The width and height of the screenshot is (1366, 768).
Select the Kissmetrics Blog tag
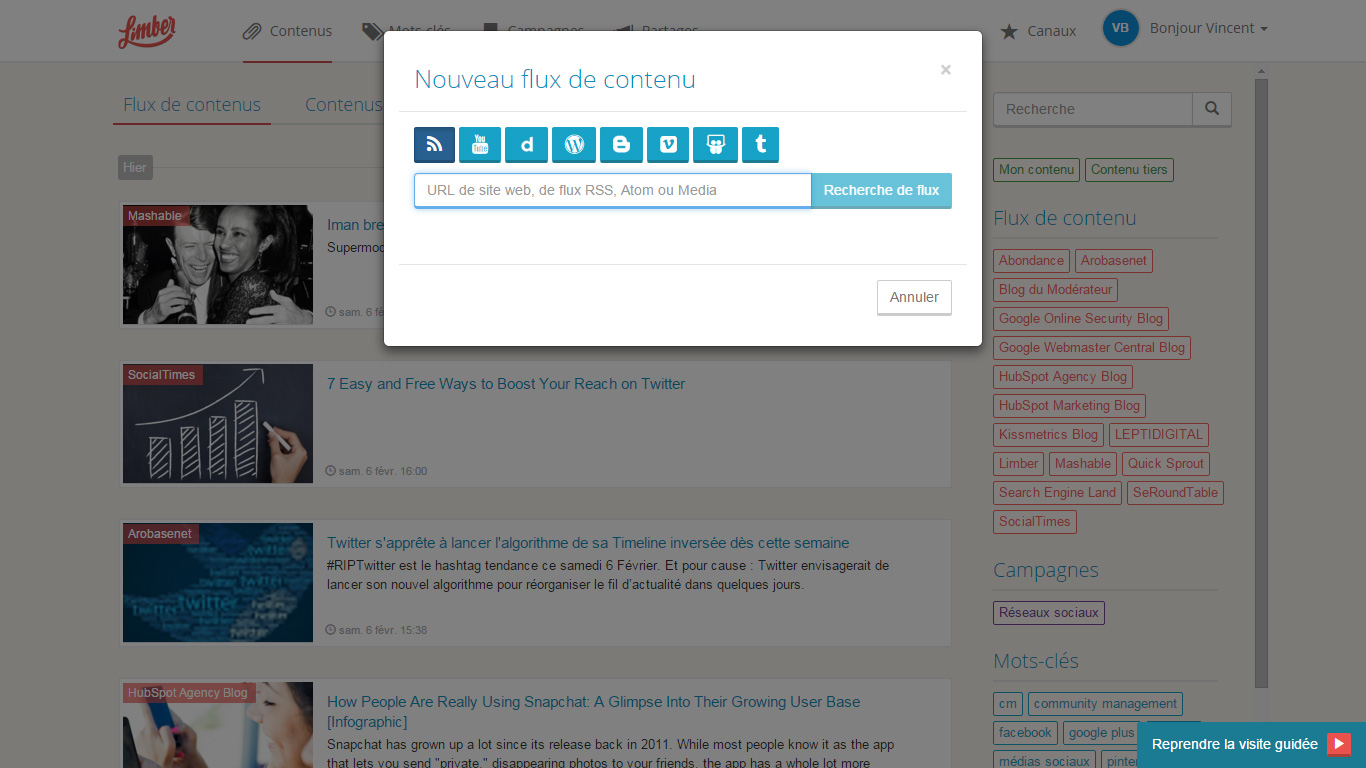coord(1048,435)
